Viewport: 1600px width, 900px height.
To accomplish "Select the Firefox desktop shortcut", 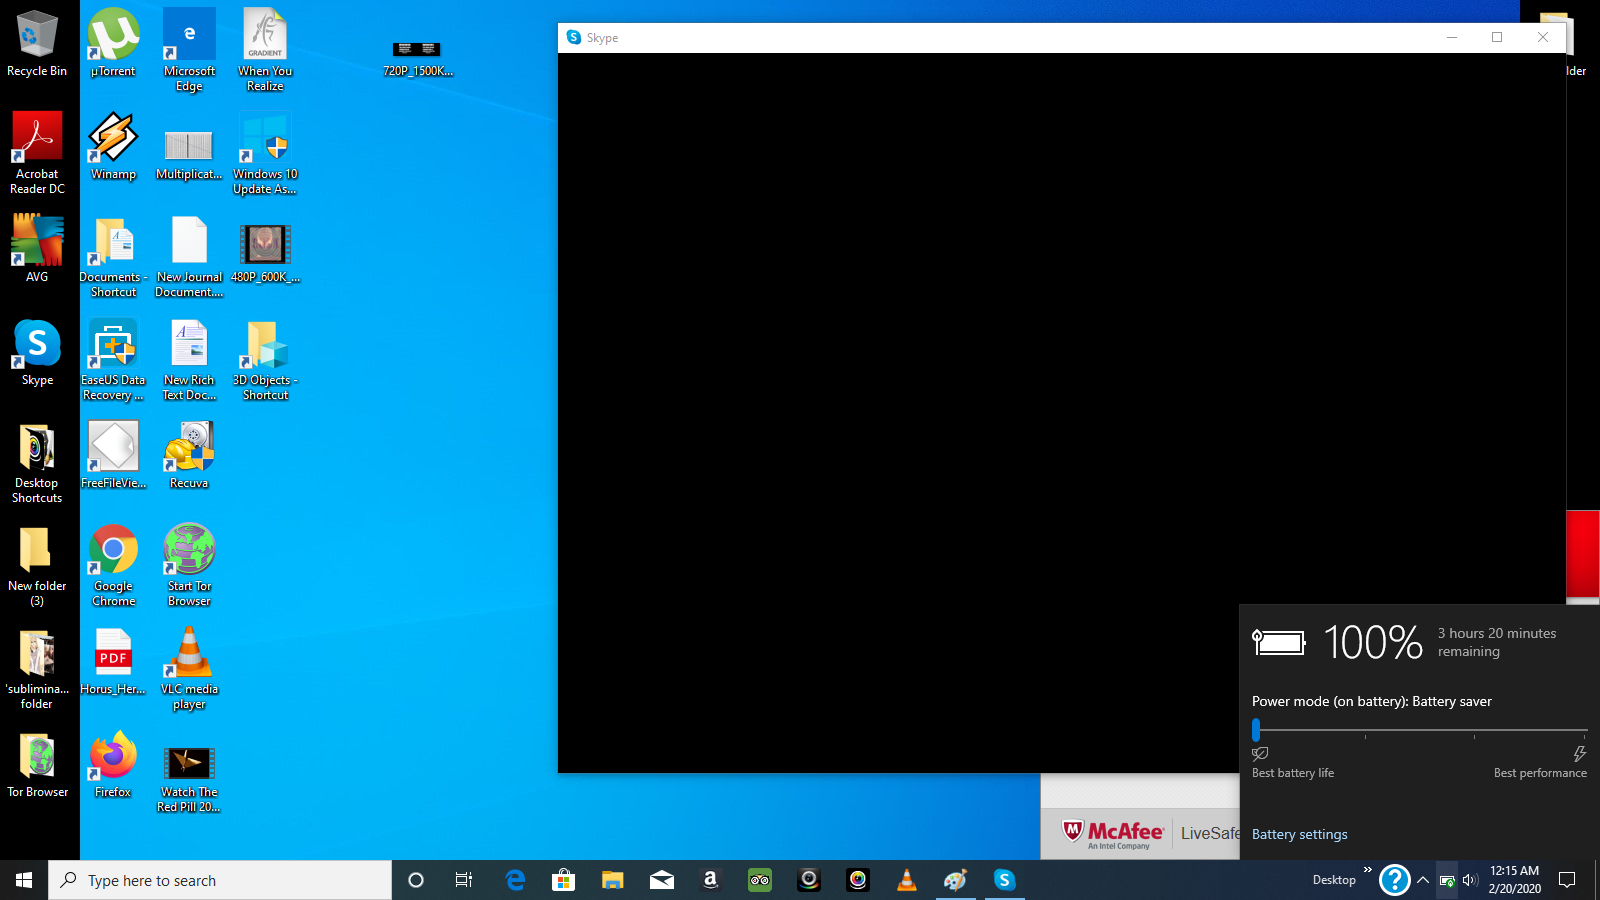I will click(x=113, y=765).
